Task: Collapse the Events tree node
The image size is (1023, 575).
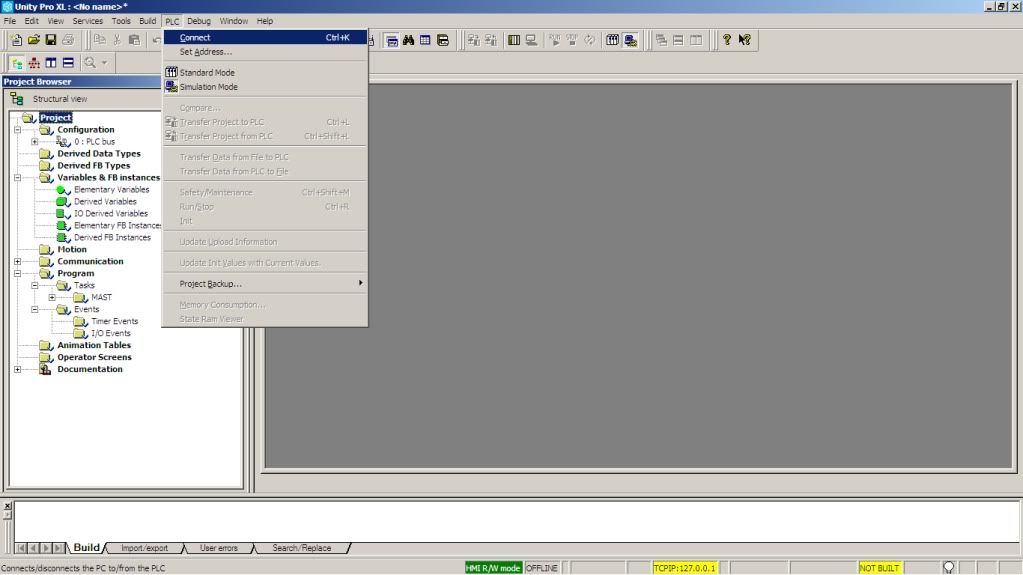Action: point(35,309)
